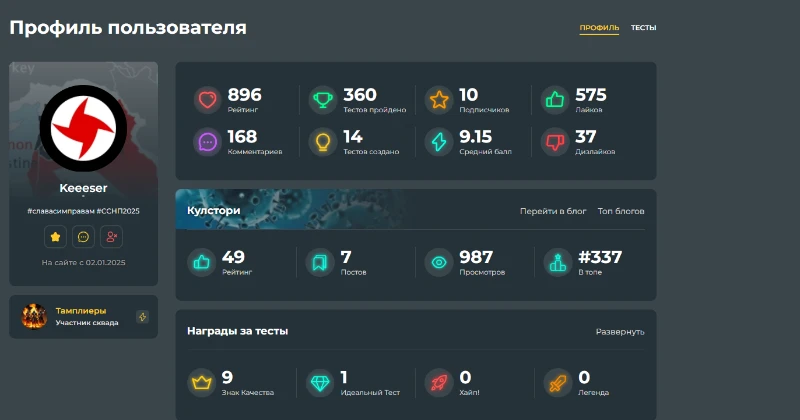Click the bookmark posts icon beside 7
The width and height of the screenshot is (800, 420).
pyautogui.click(x=320, y=262)
